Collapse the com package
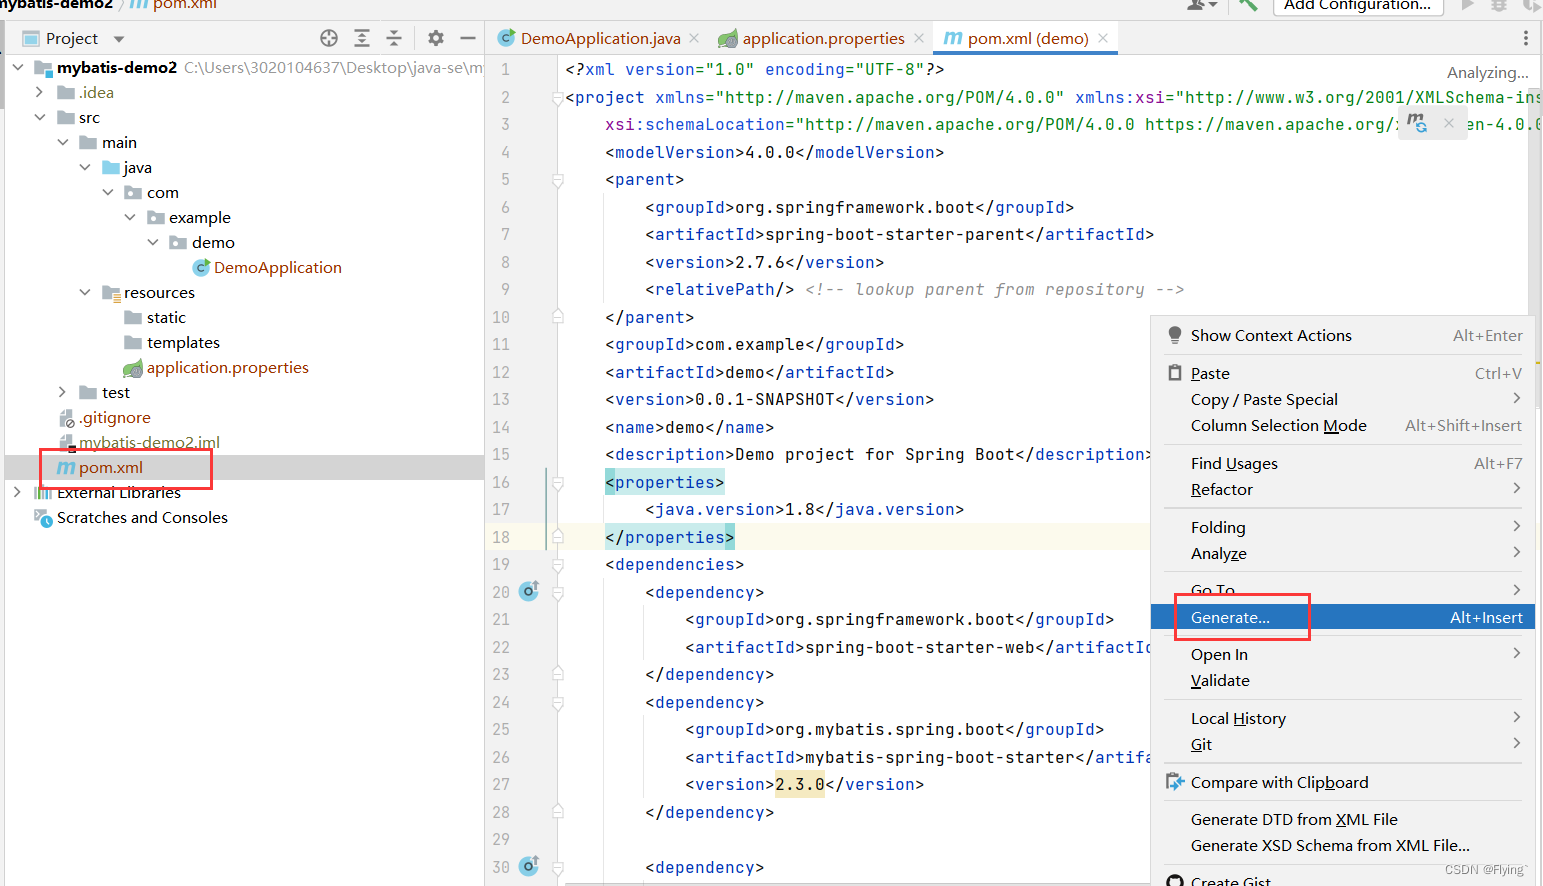 tap(108, 192)
